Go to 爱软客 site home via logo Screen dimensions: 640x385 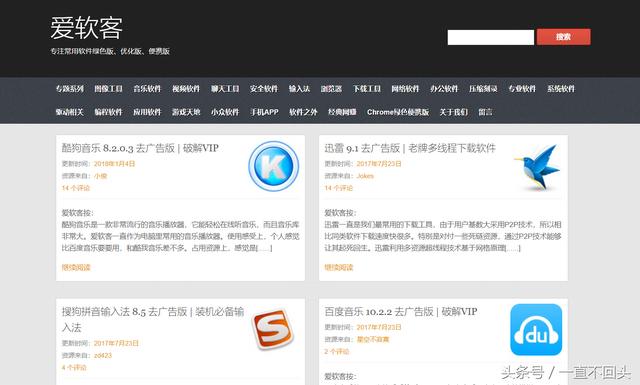(86, 28)
